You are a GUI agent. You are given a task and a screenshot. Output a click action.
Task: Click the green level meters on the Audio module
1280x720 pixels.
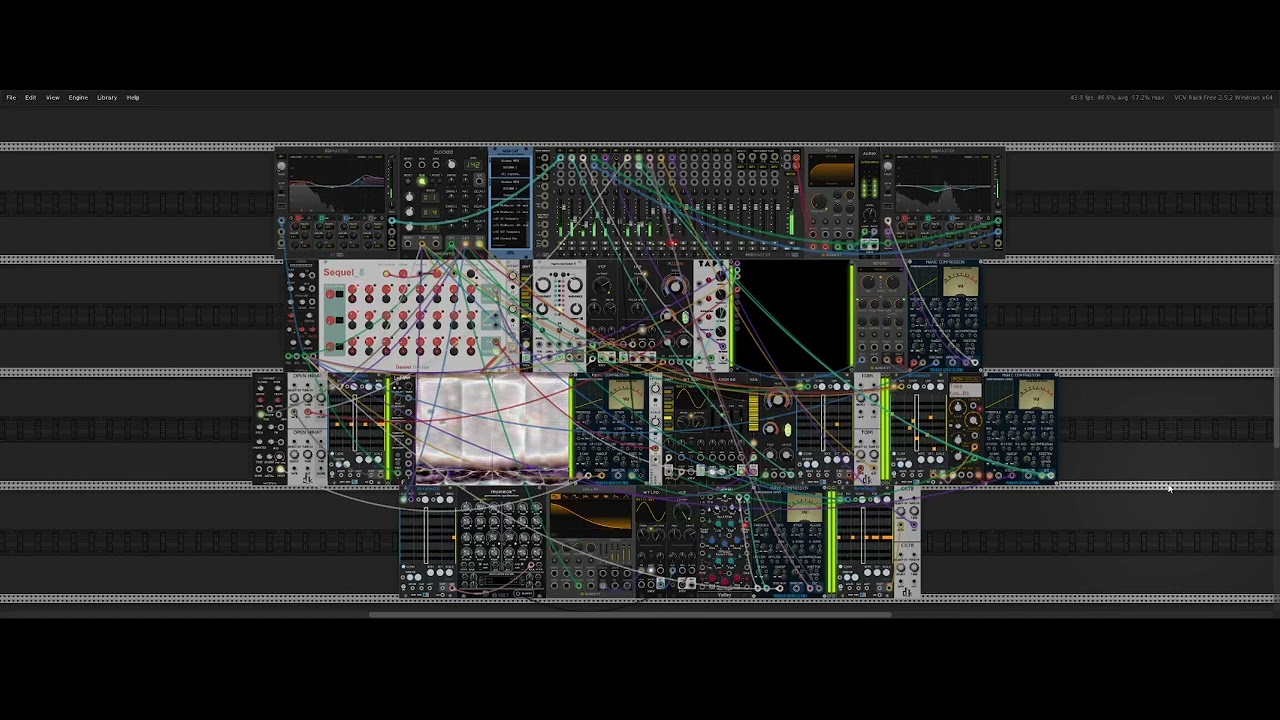point(869,187)
